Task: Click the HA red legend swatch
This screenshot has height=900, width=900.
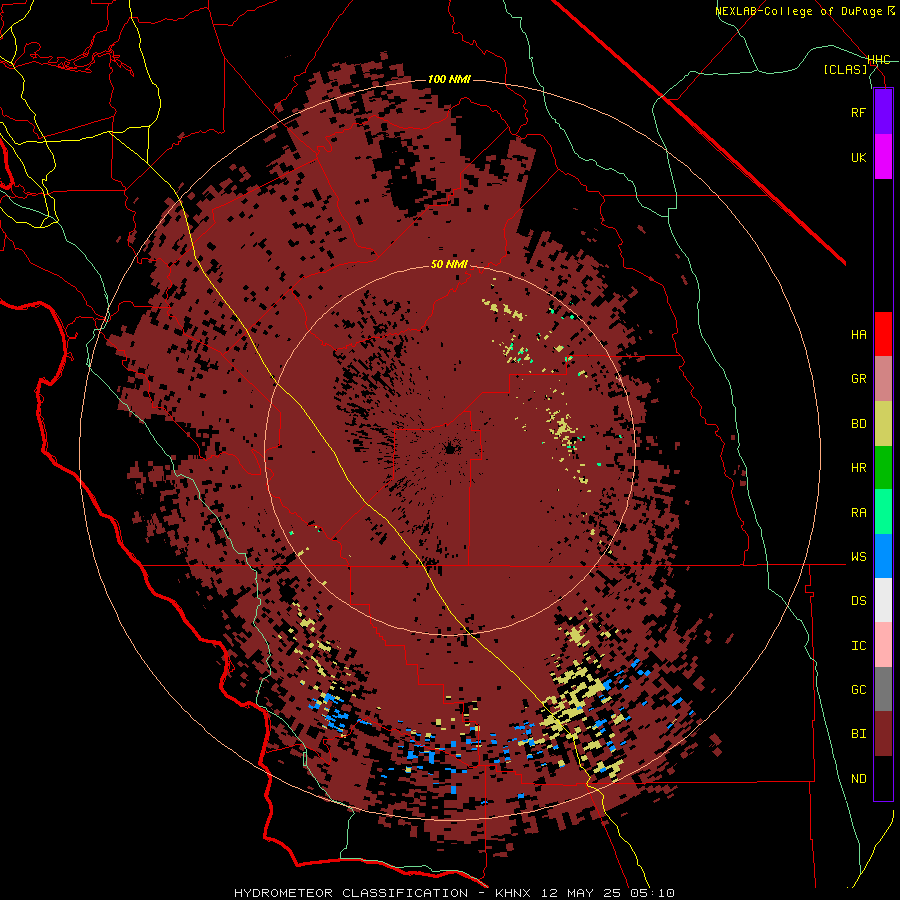Action: (883, 334)
